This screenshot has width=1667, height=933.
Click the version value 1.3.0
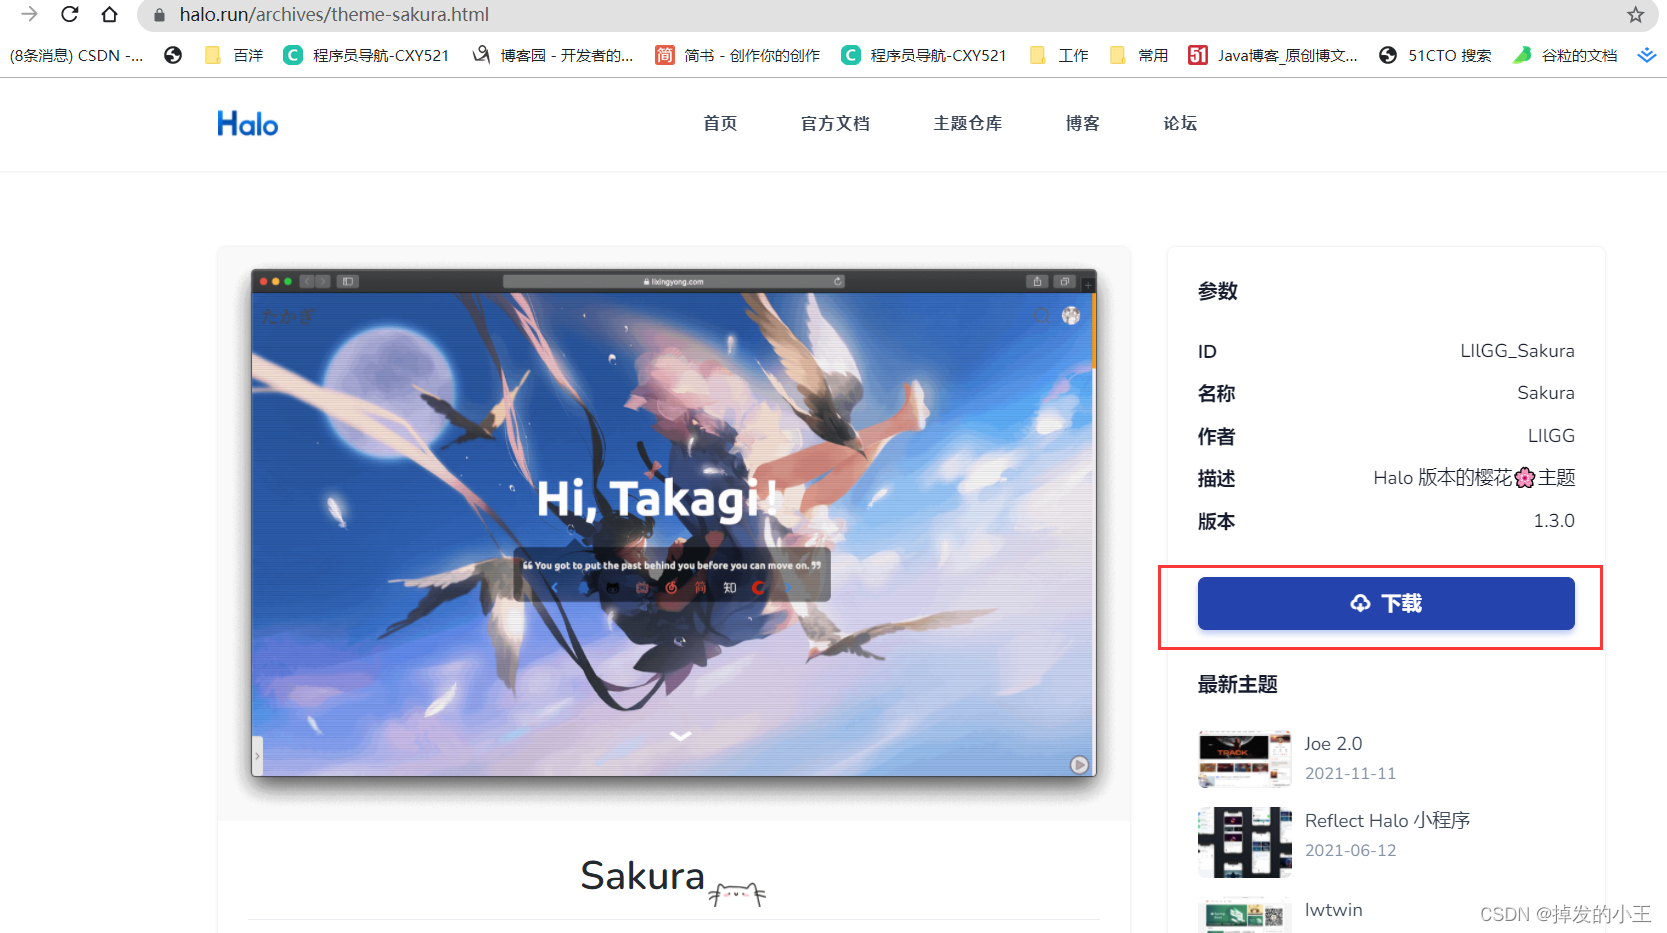(1554, 521)
